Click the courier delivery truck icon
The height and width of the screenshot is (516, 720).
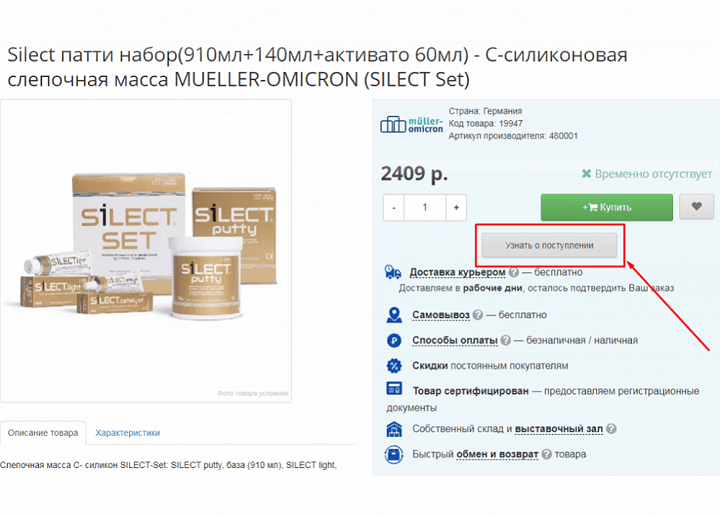[393, 272]
